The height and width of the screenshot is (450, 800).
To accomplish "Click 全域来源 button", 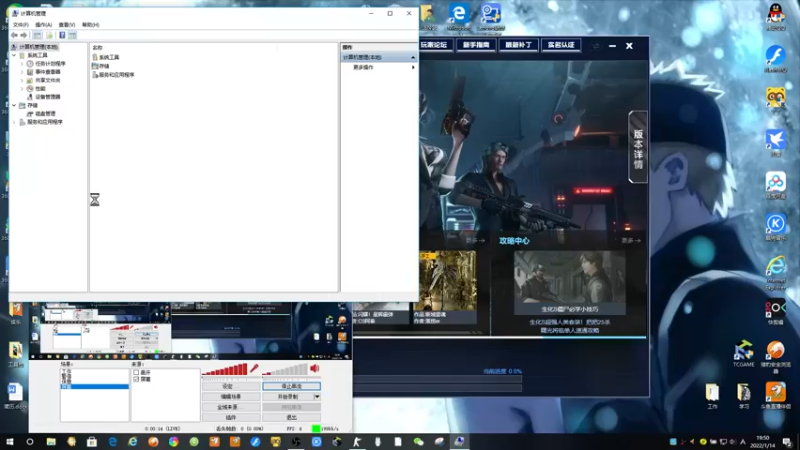I will point(231,407).
